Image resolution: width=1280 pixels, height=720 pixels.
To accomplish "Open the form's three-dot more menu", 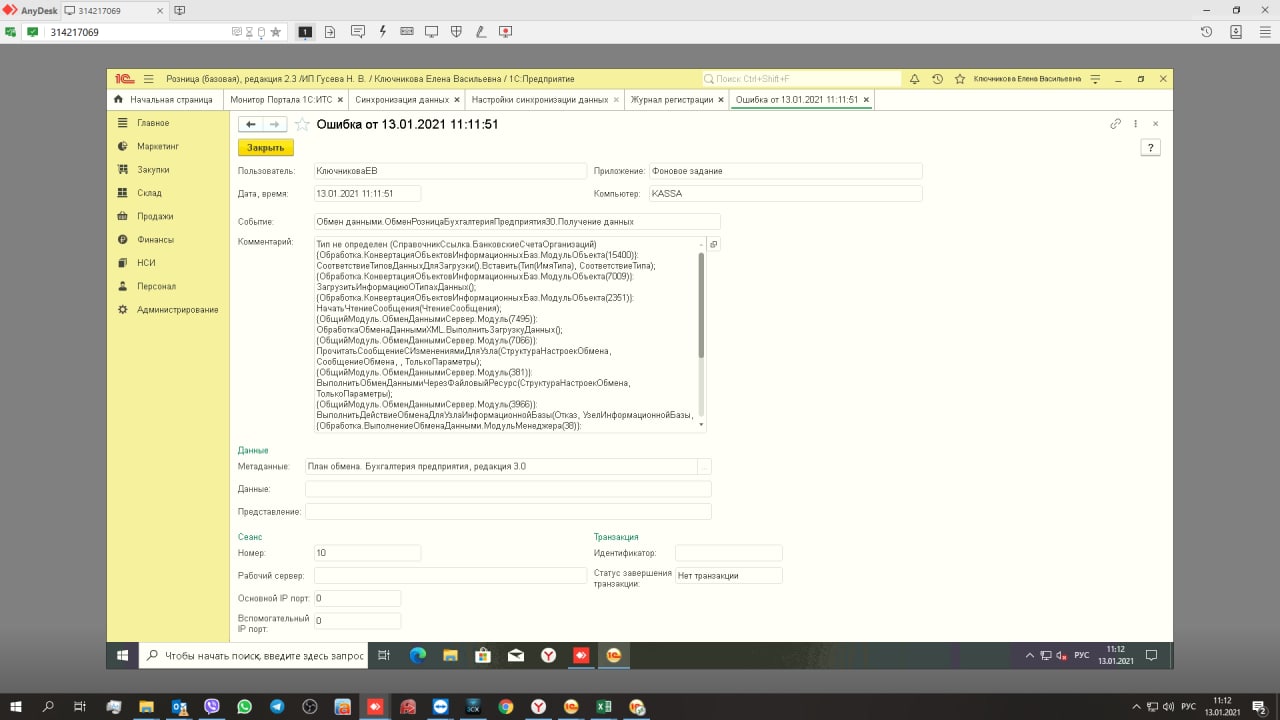I will coord(1136,124).
